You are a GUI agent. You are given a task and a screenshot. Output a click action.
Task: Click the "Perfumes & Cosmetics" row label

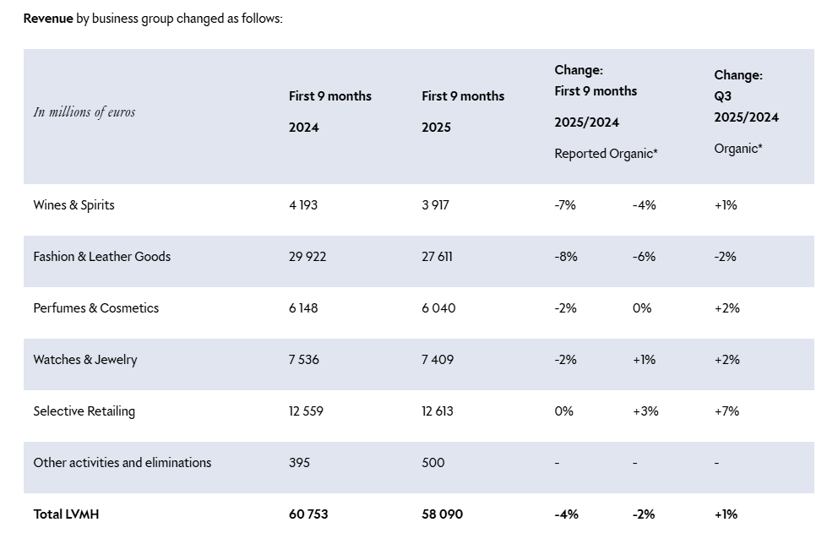[x=96, y=308]
